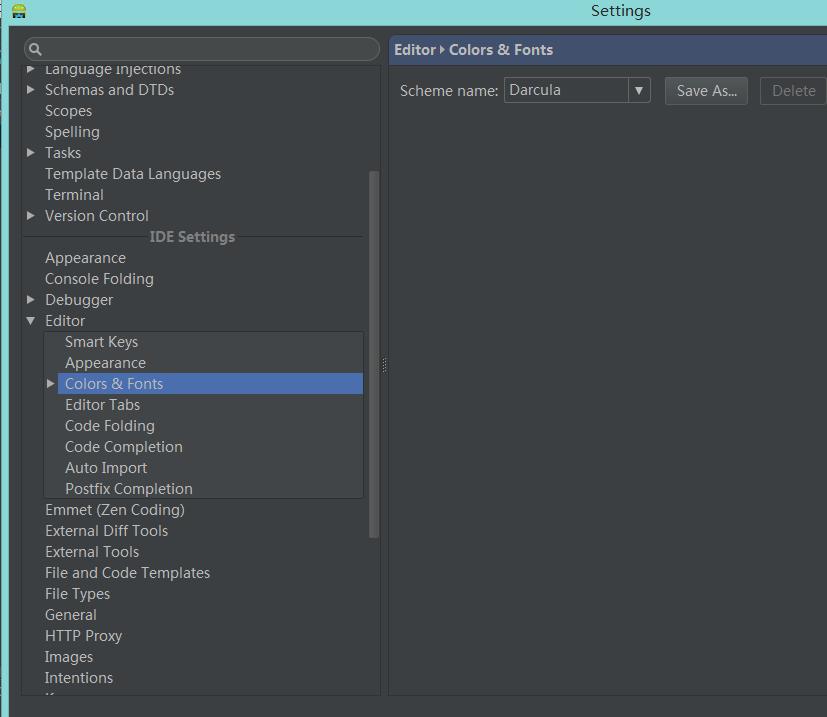Click the search magnifier icon
This screenshot has width=827, height=717.
pos(35,50)
